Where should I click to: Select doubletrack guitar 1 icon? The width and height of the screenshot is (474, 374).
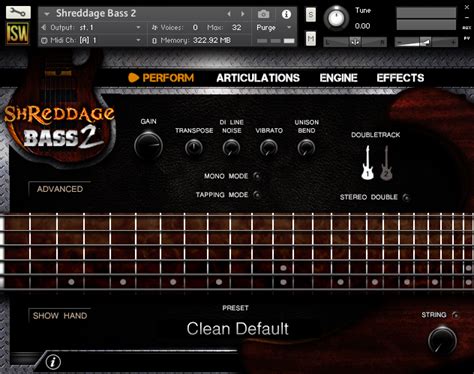[x=367, y=163]
